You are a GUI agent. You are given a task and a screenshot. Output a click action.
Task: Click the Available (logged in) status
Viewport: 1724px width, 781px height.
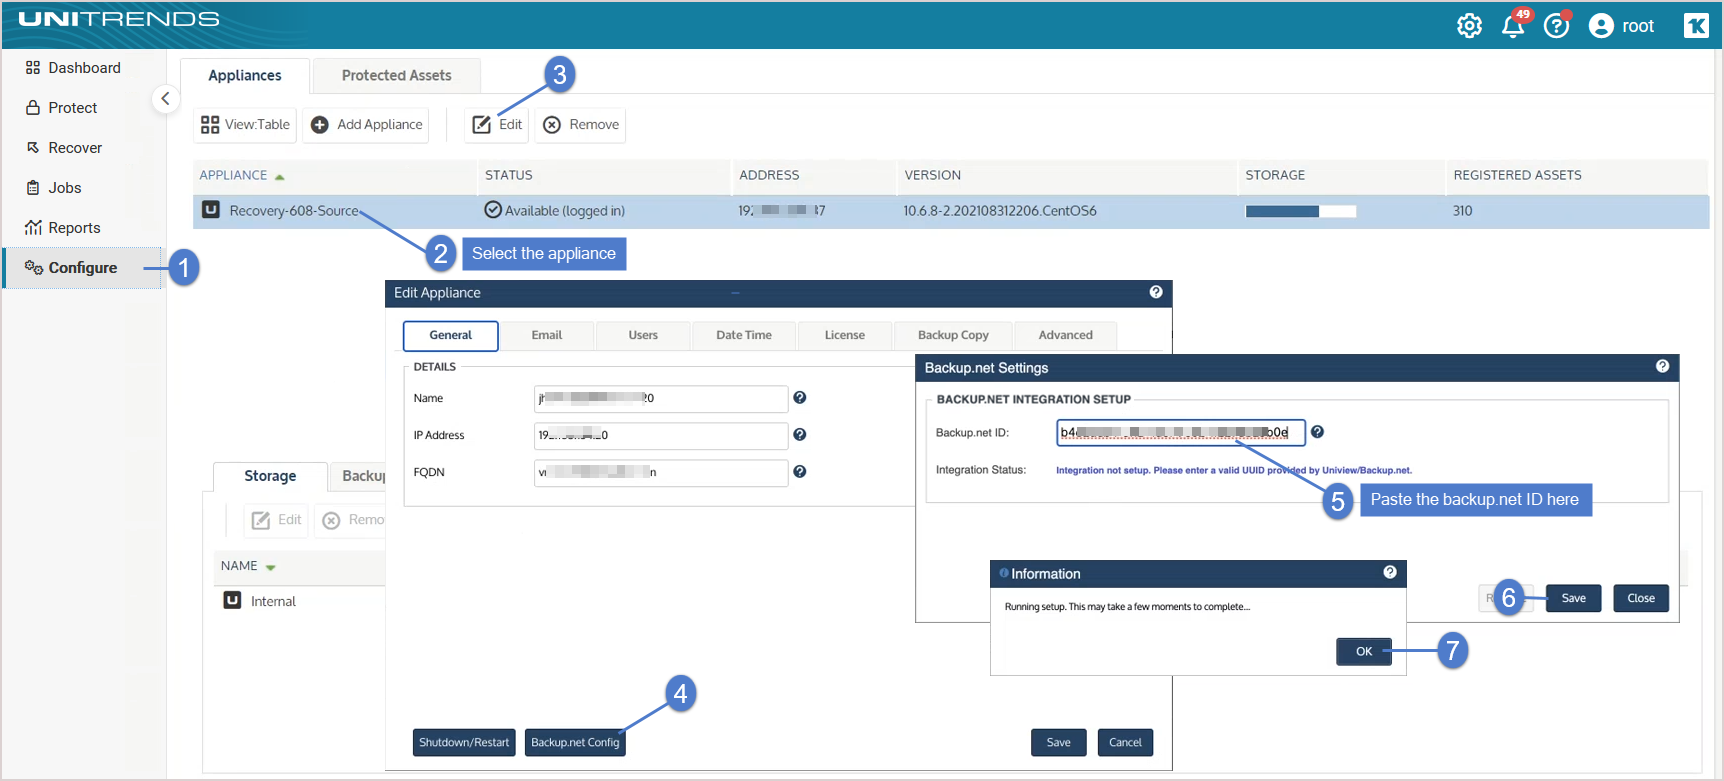555,211
